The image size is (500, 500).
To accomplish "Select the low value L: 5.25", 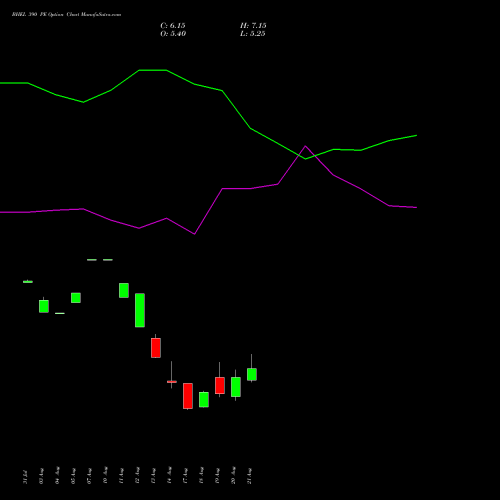I will coord(253,34).
